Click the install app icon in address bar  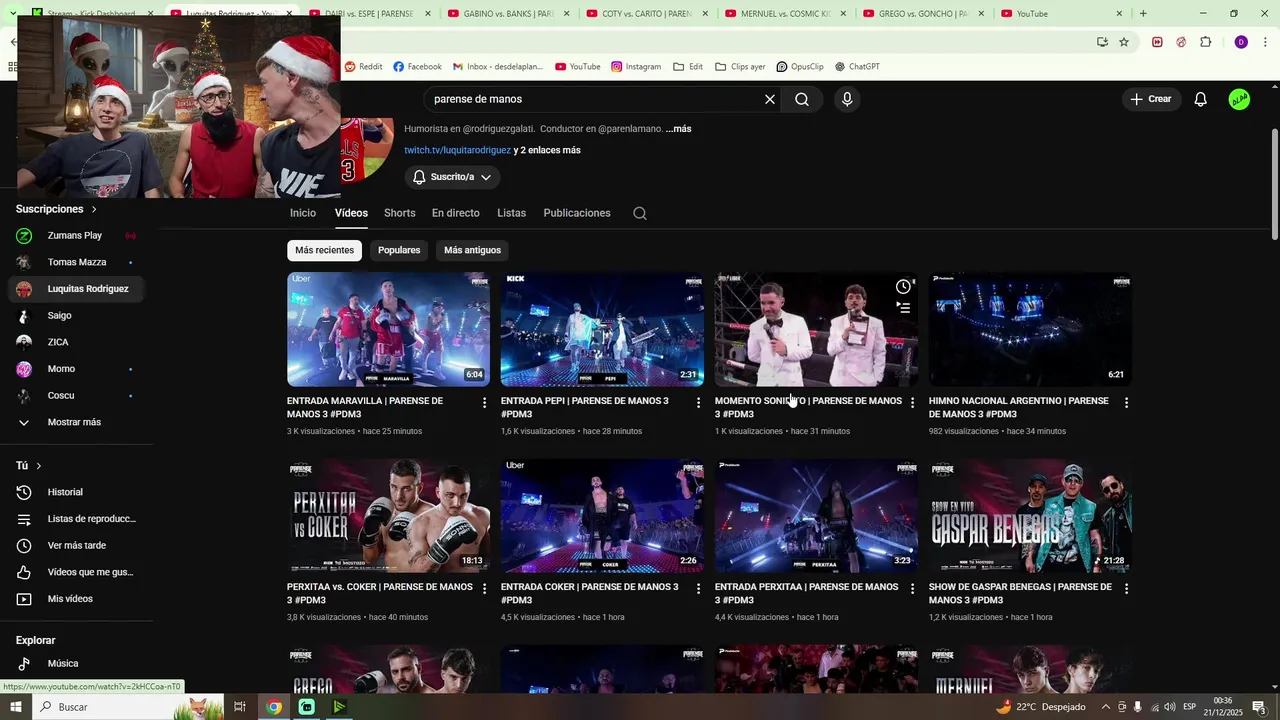1102,42
